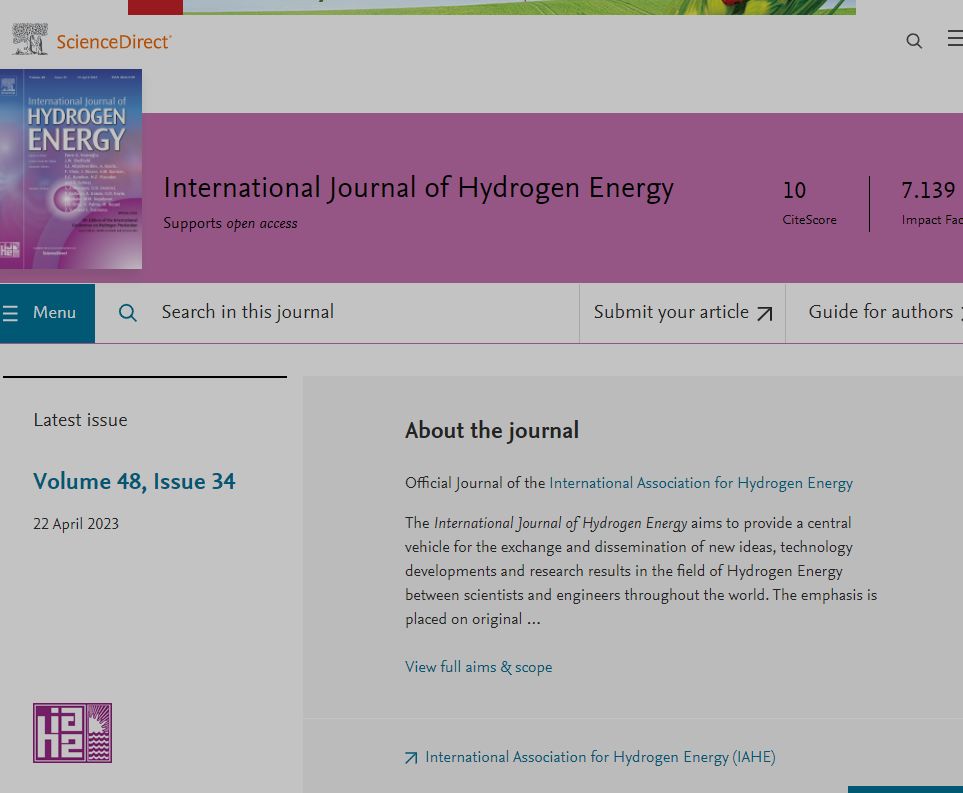Image resolution: width=963 pixels, height=793 pixels.
Task: Click the Impact Factor 7.139 metric
Action: [x=929, y=190]
